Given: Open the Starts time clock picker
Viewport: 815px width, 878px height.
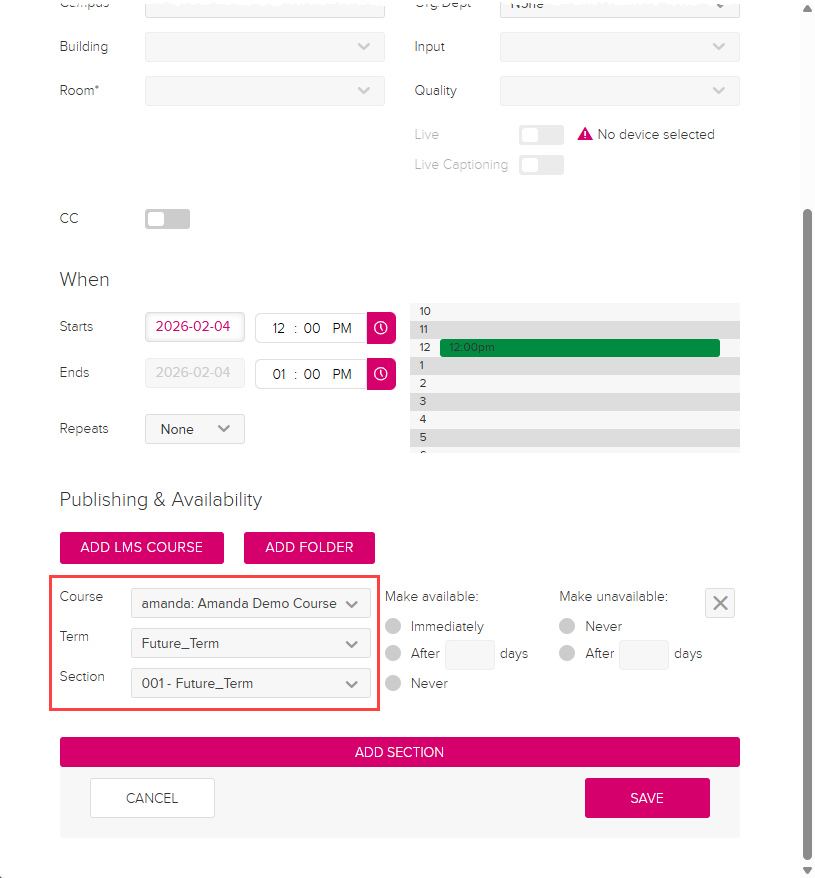Looking at the screenshot, I should (380, 327).
